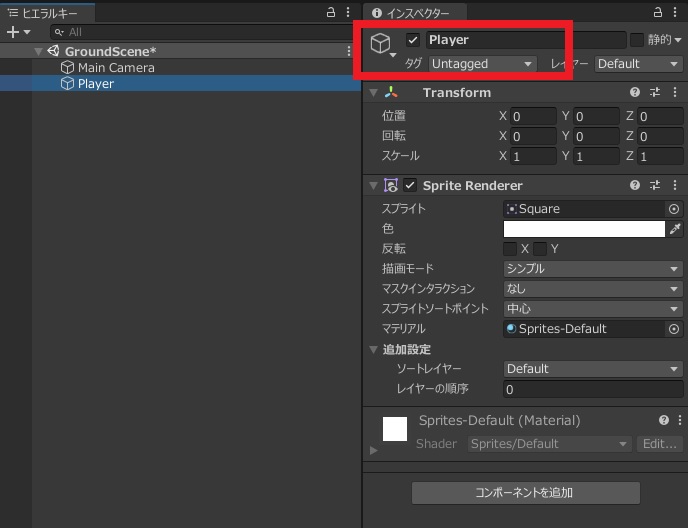Disable the Sprite Renderer component checkbox
688x528 pixels.
coord(410,185)
